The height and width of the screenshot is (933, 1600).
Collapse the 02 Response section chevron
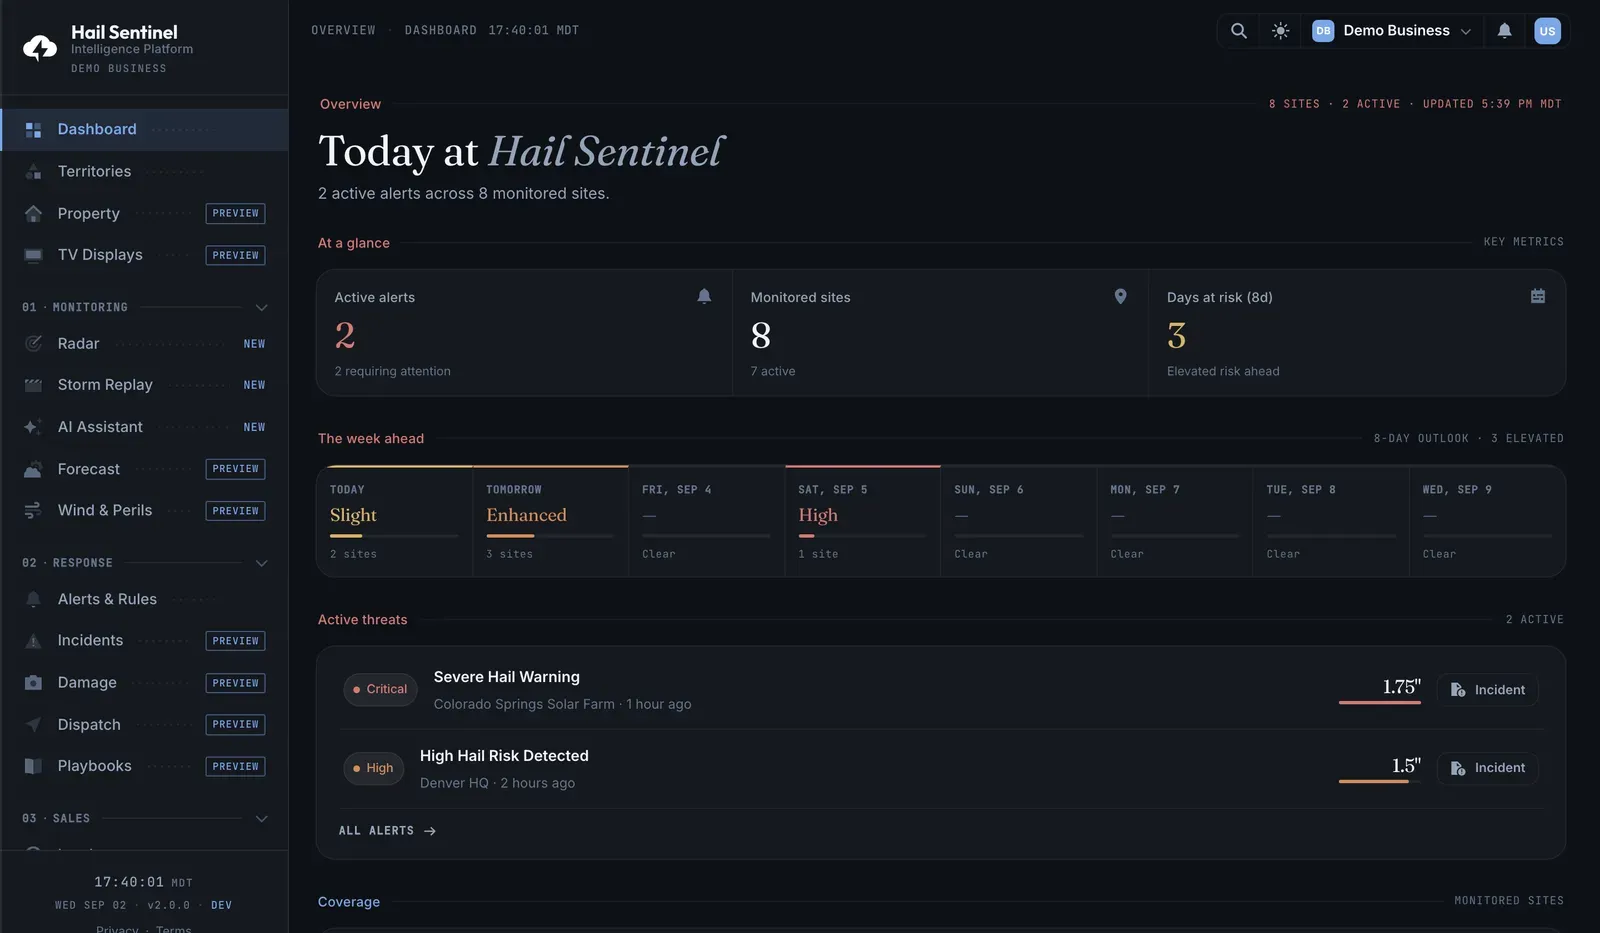click(261, 563)
